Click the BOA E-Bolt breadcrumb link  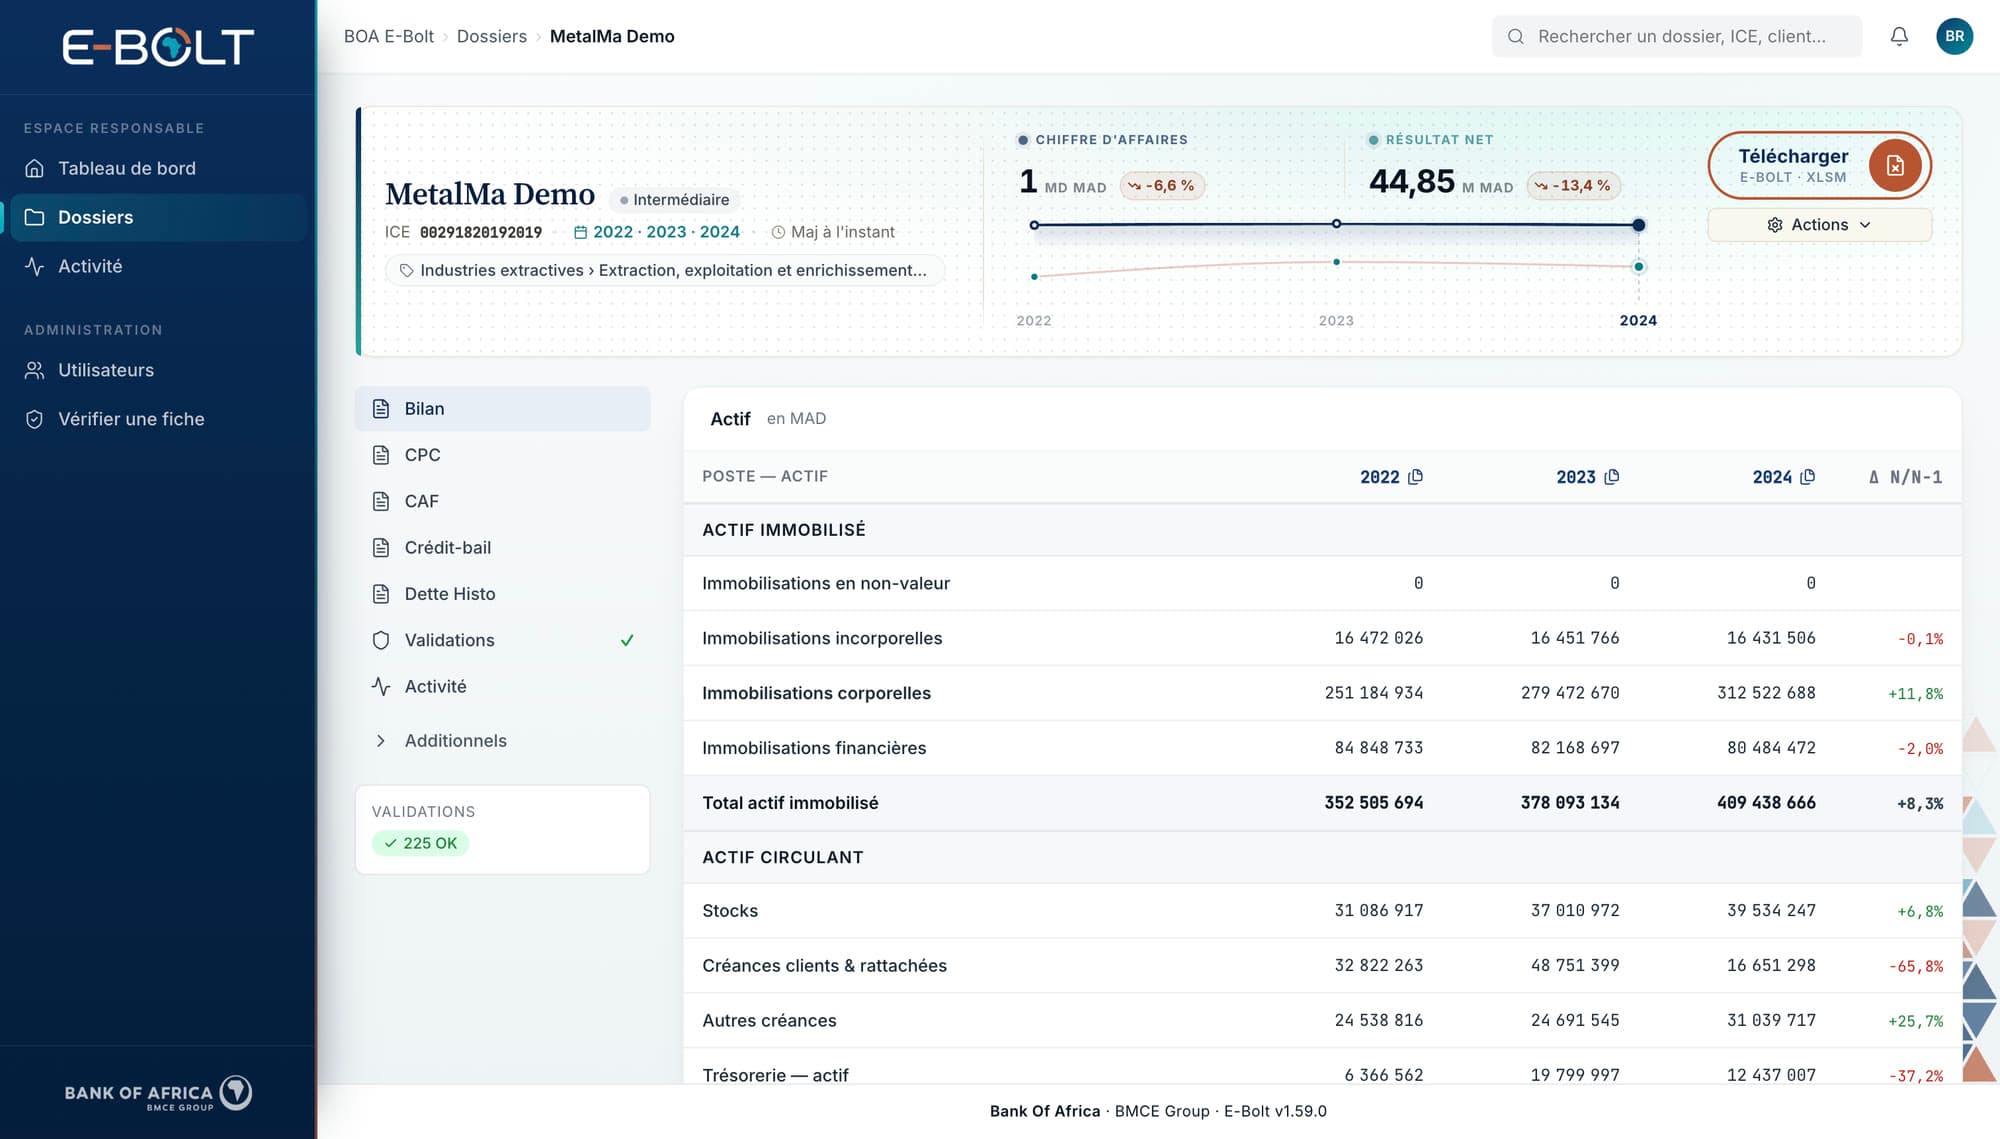click(389, 36)
